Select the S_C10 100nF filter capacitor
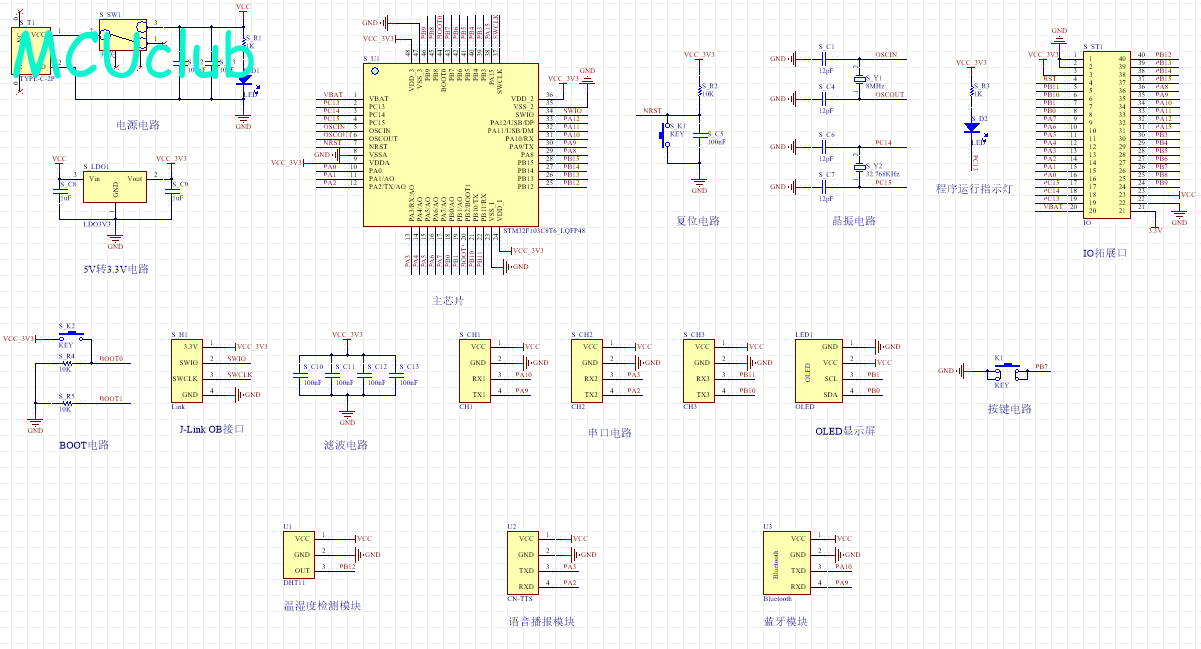The image size is (1201, 649). tap(299, 376)
